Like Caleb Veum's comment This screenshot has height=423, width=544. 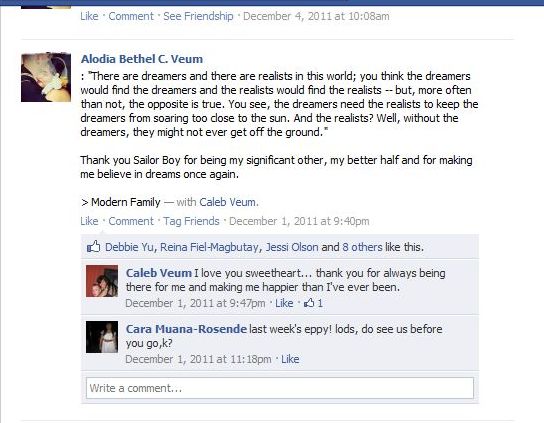[x=284, y=303]
